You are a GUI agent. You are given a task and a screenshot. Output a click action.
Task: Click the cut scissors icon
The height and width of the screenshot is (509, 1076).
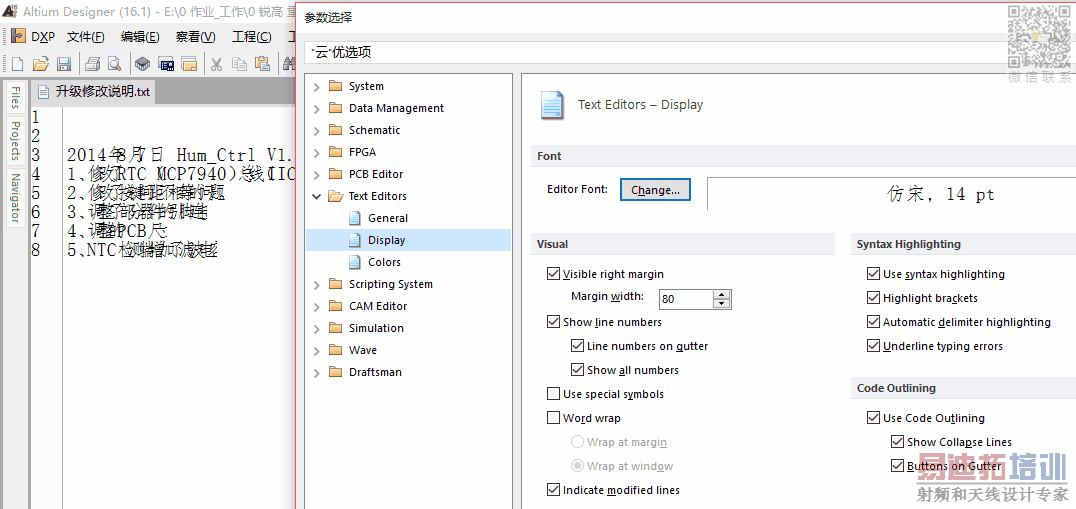[x=216, y=64]
